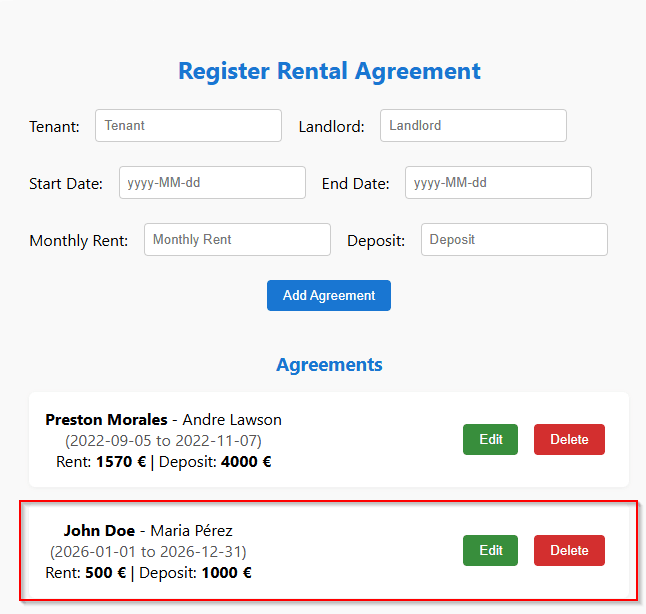Focus the Landlord input field
This screenshot has width=646, height=614.
coord(473,126)
